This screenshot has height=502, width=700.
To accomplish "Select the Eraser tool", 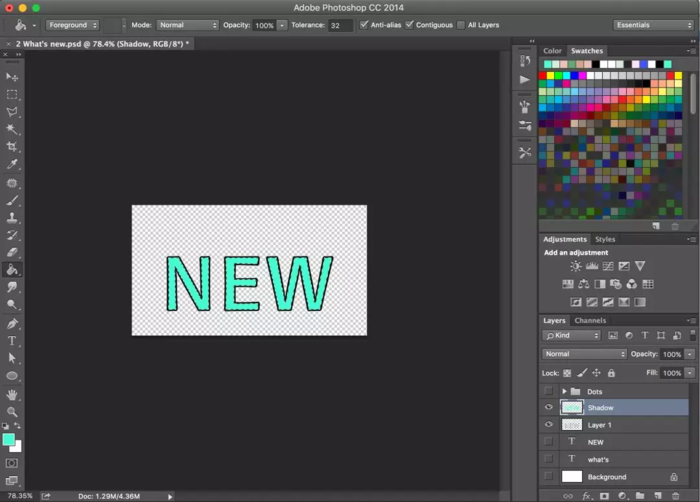I will [12, 252].
